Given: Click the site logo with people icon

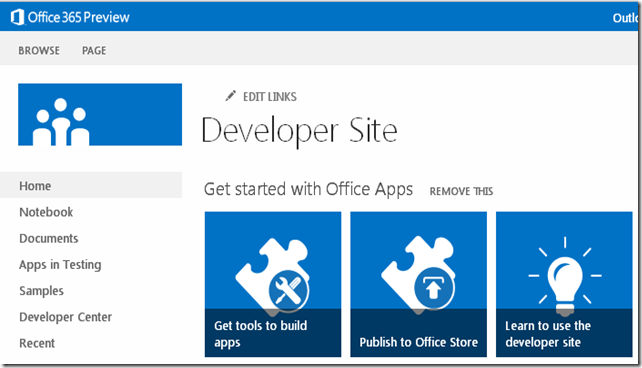Looking at the screenshot, I should [x=100, y=115].
